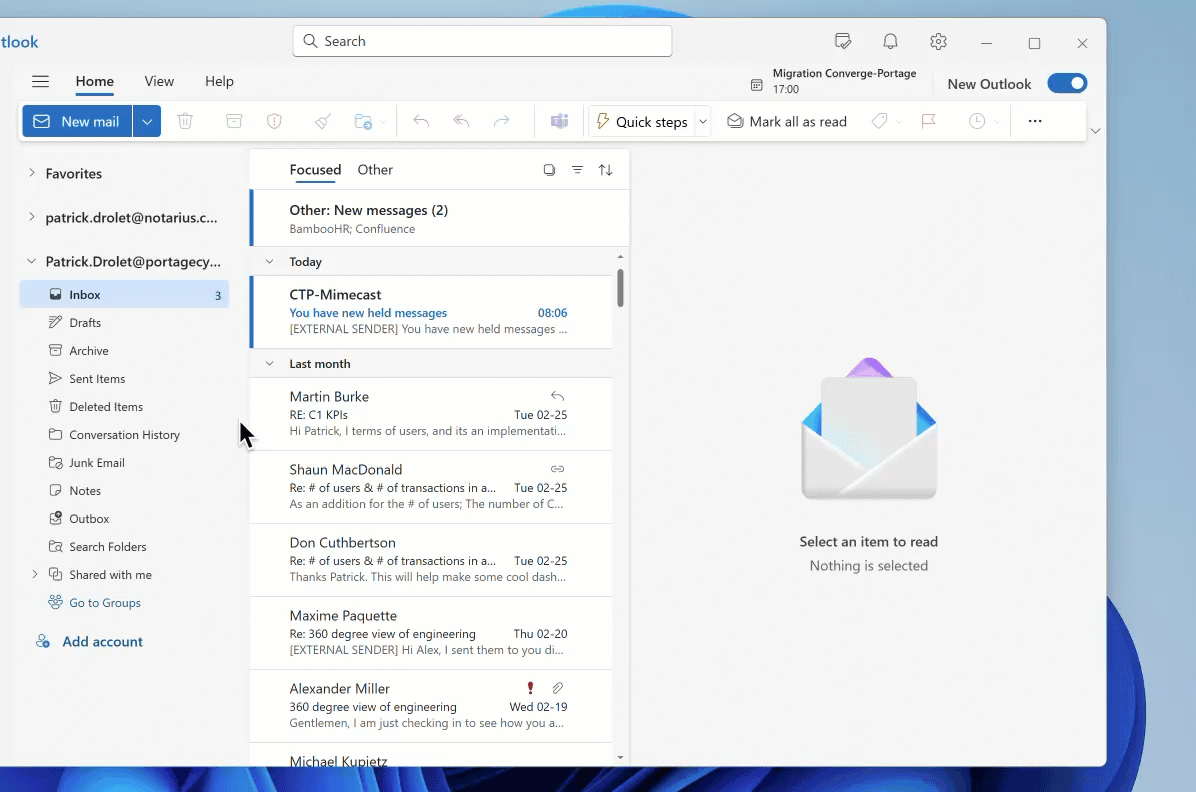Click the select-all messages checkbox icon
Viewport: 1196px width, 792px height.
549,170
